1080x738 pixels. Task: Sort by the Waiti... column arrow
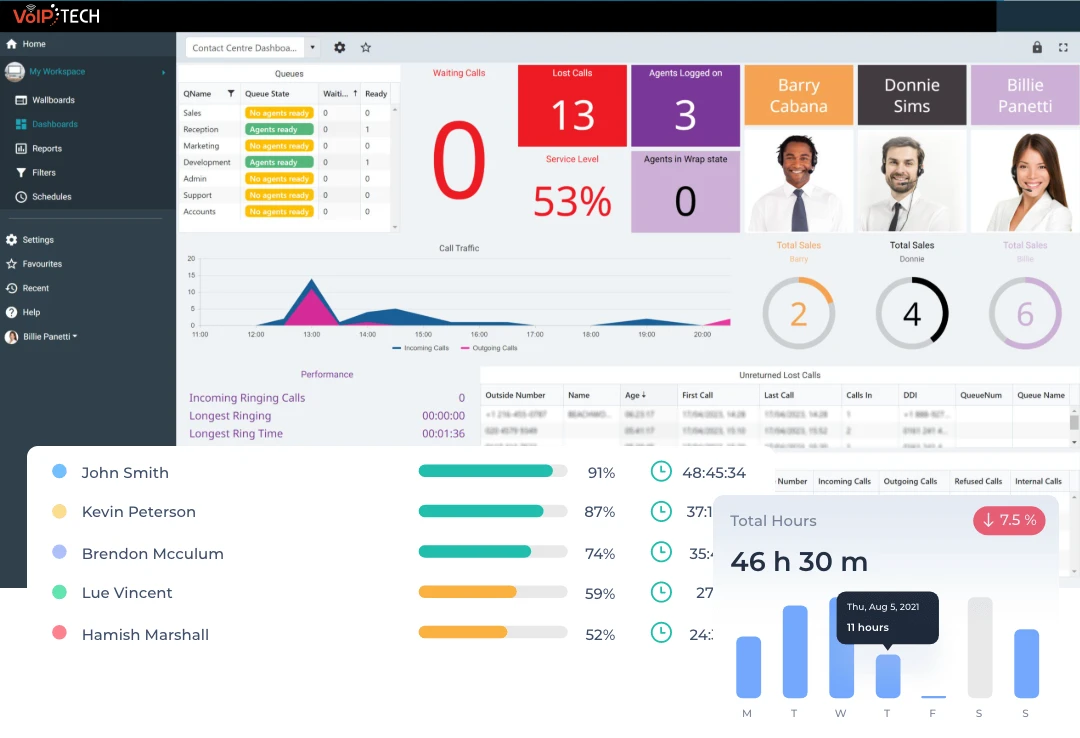(355, 94)
